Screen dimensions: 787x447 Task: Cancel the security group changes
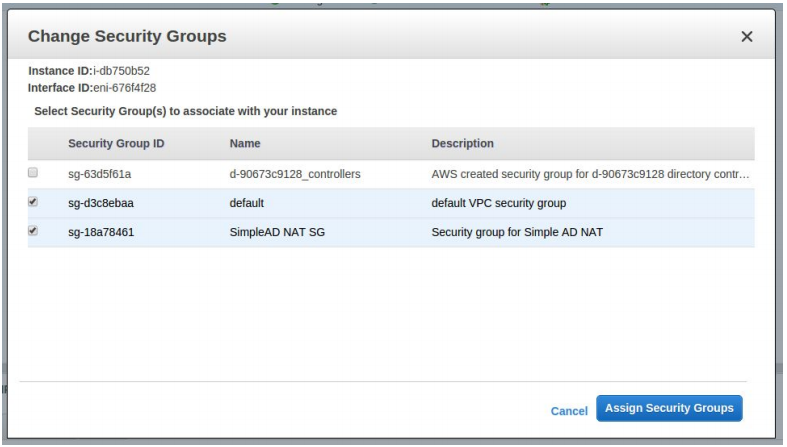pyautogui.click(x=568, y=411)
